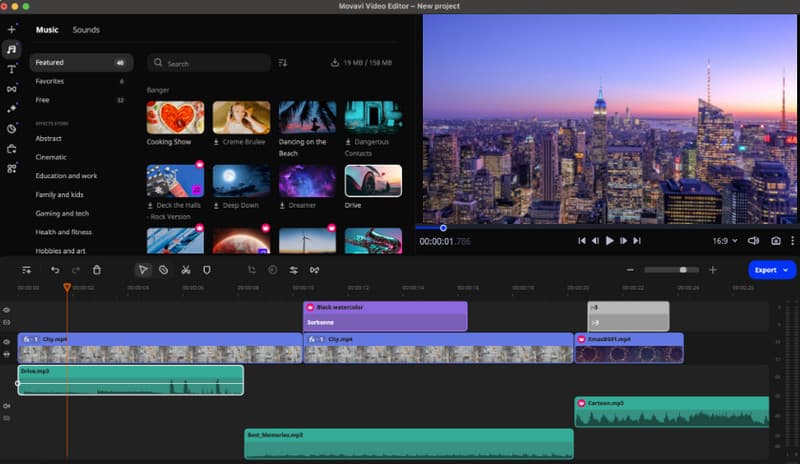The image size is (800, 464).
Task: Open the Titles tab in left sidebar
Action: click(12, 69)
